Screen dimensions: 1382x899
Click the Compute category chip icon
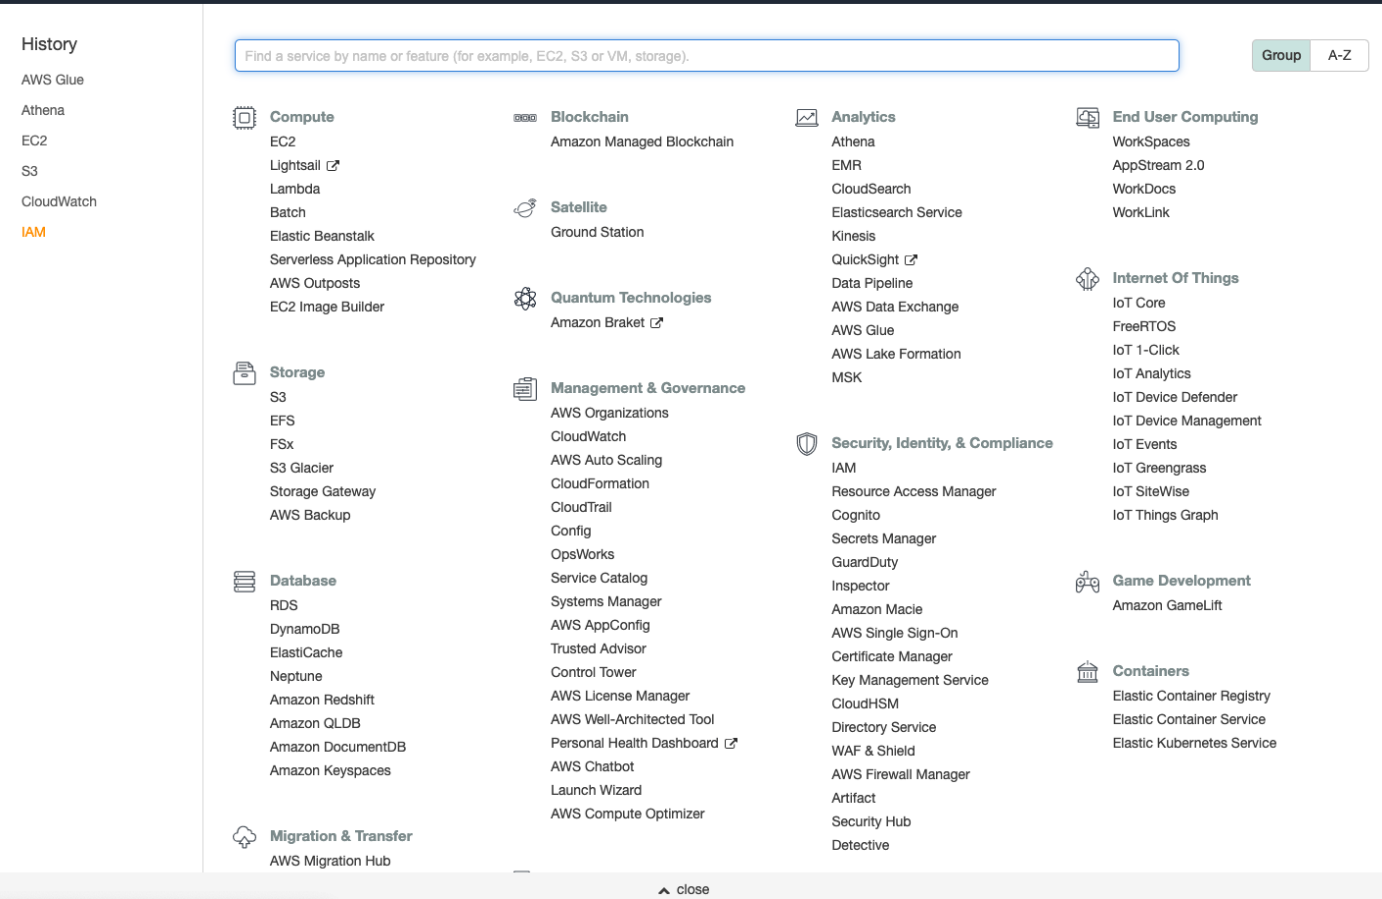coord(244,118)
